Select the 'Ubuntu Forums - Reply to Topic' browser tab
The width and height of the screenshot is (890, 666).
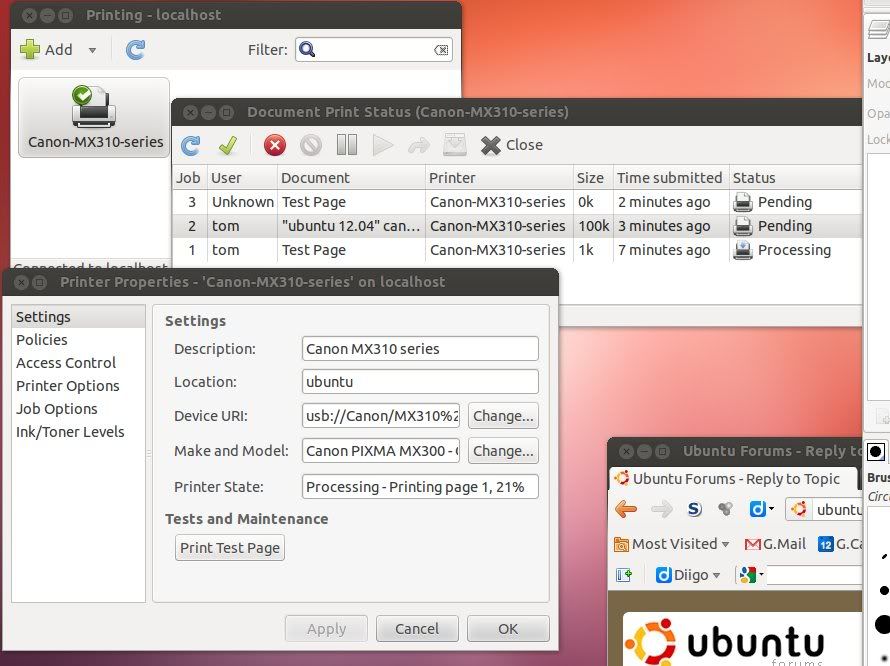pos(733,479)
